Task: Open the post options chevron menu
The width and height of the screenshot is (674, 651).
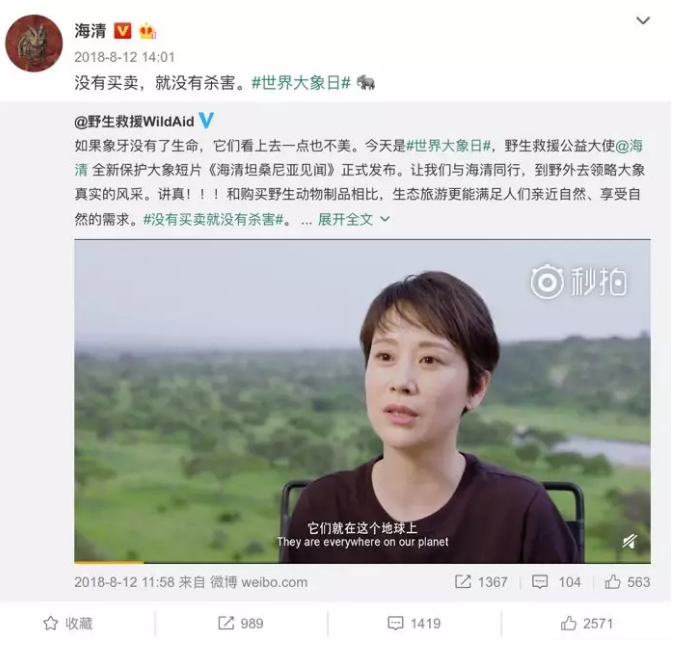Action: pyautogui.click(x=643, y=21)
